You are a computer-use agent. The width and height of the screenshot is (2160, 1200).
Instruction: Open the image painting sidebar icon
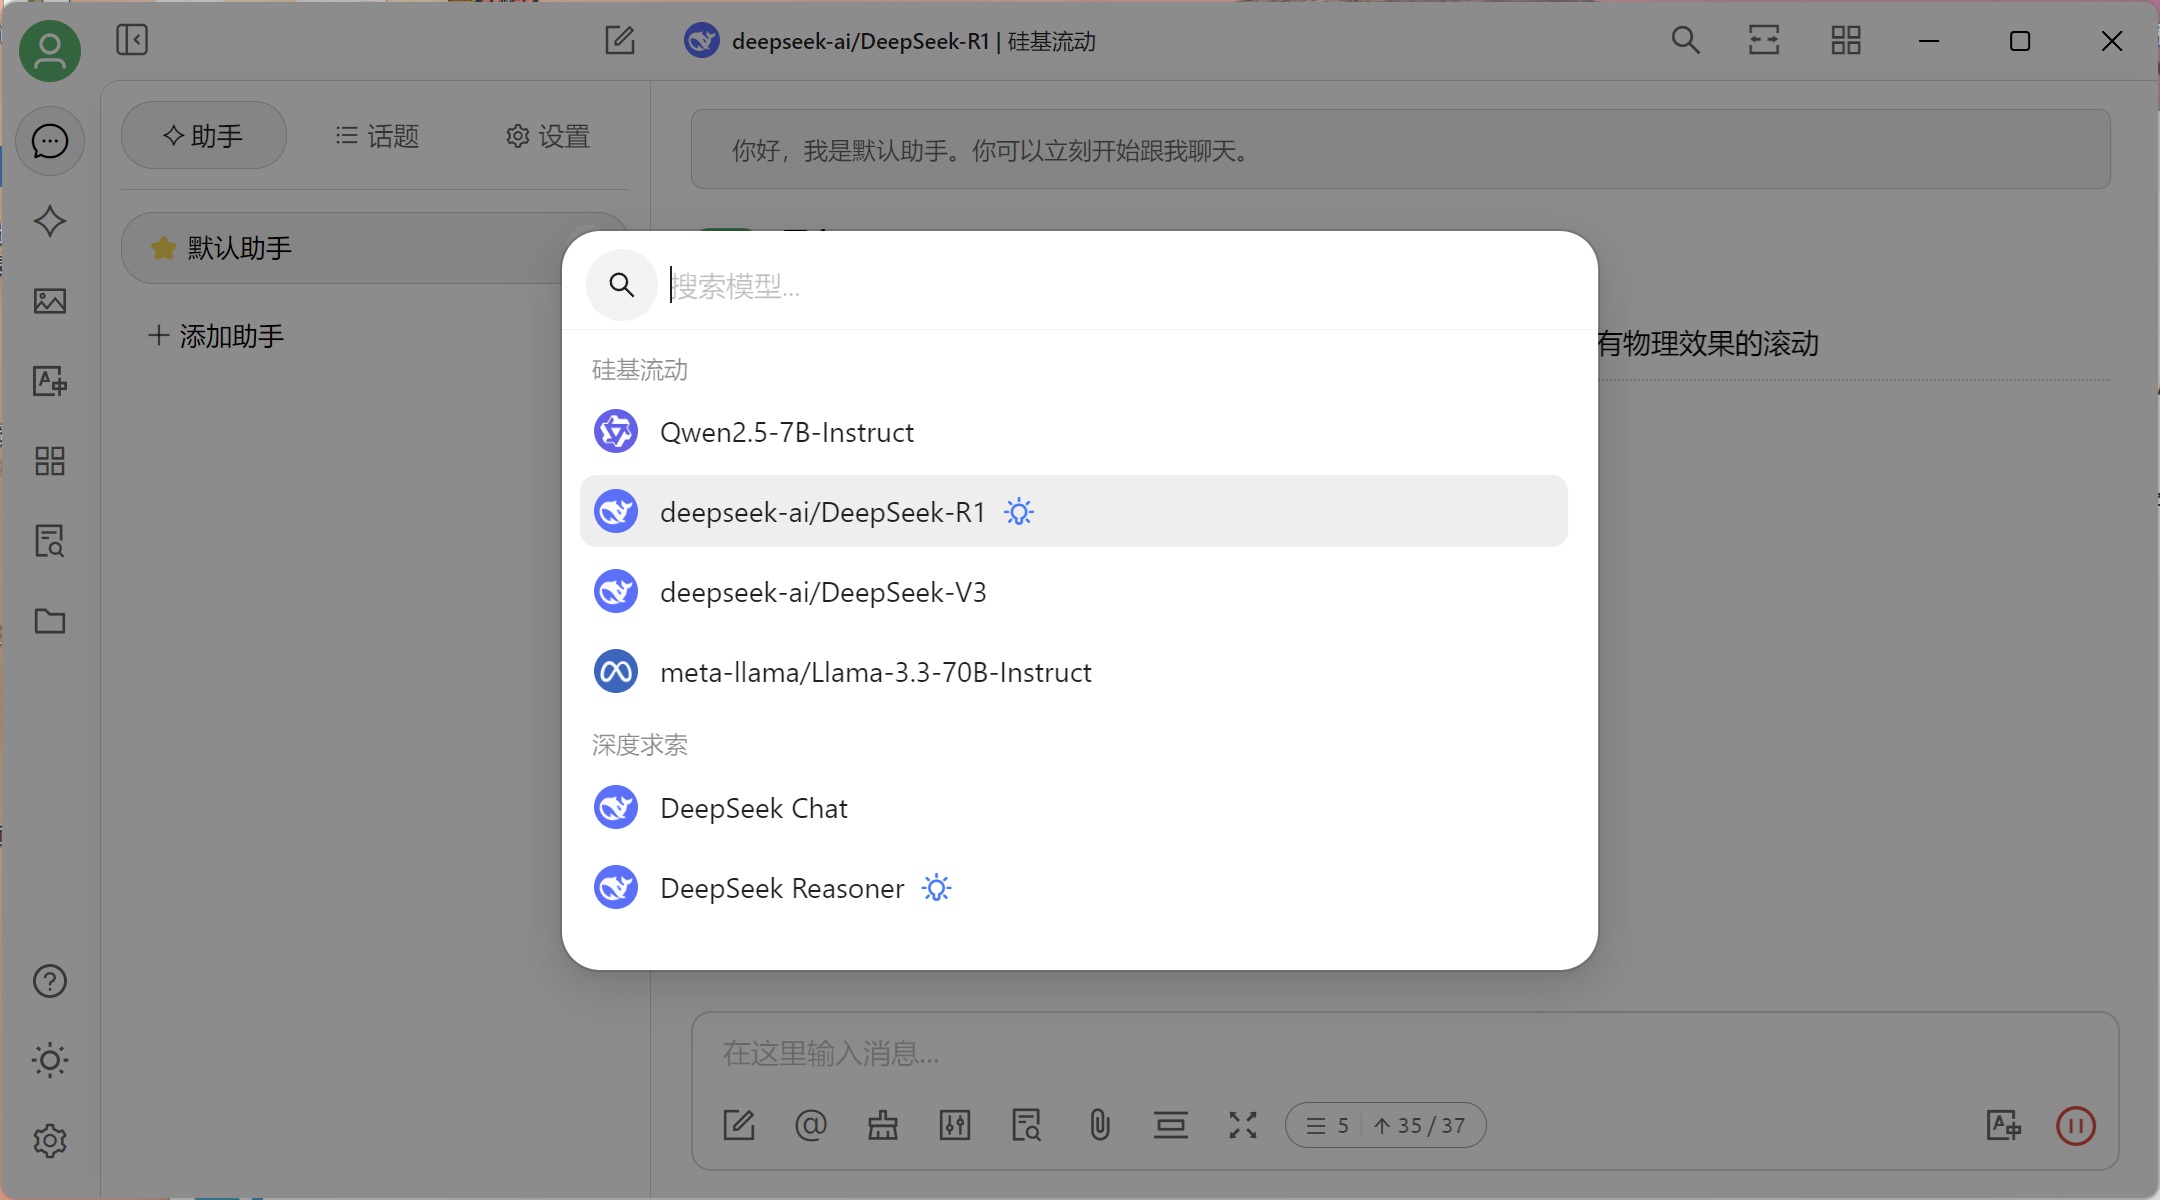coord(50,301)
